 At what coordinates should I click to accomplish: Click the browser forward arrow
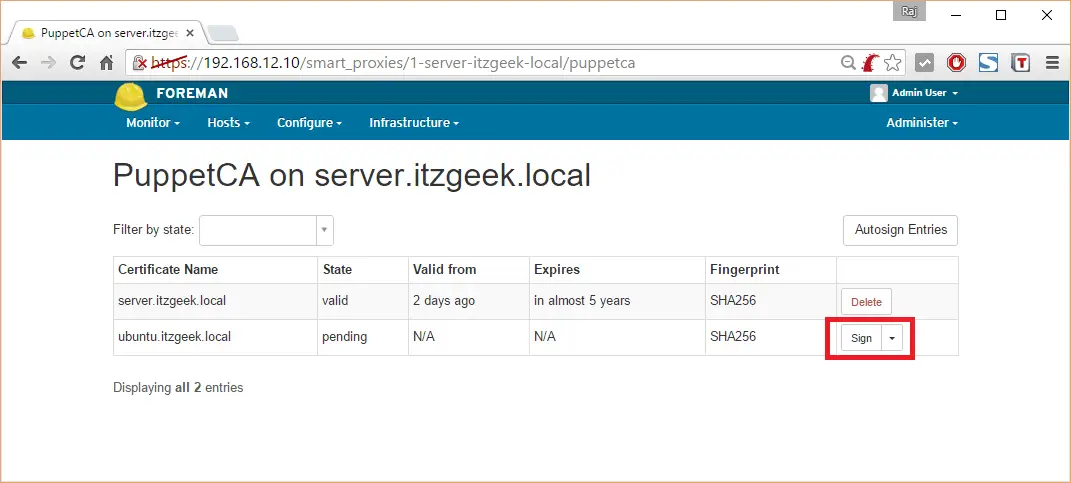[48, 63]
